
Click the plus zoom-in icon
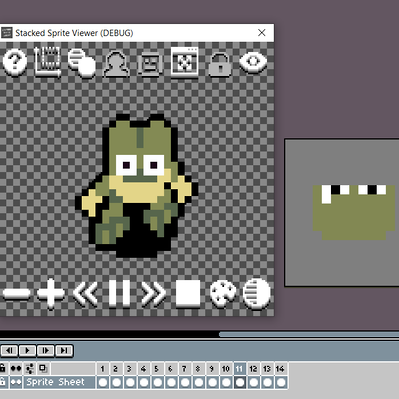(51, 293)
